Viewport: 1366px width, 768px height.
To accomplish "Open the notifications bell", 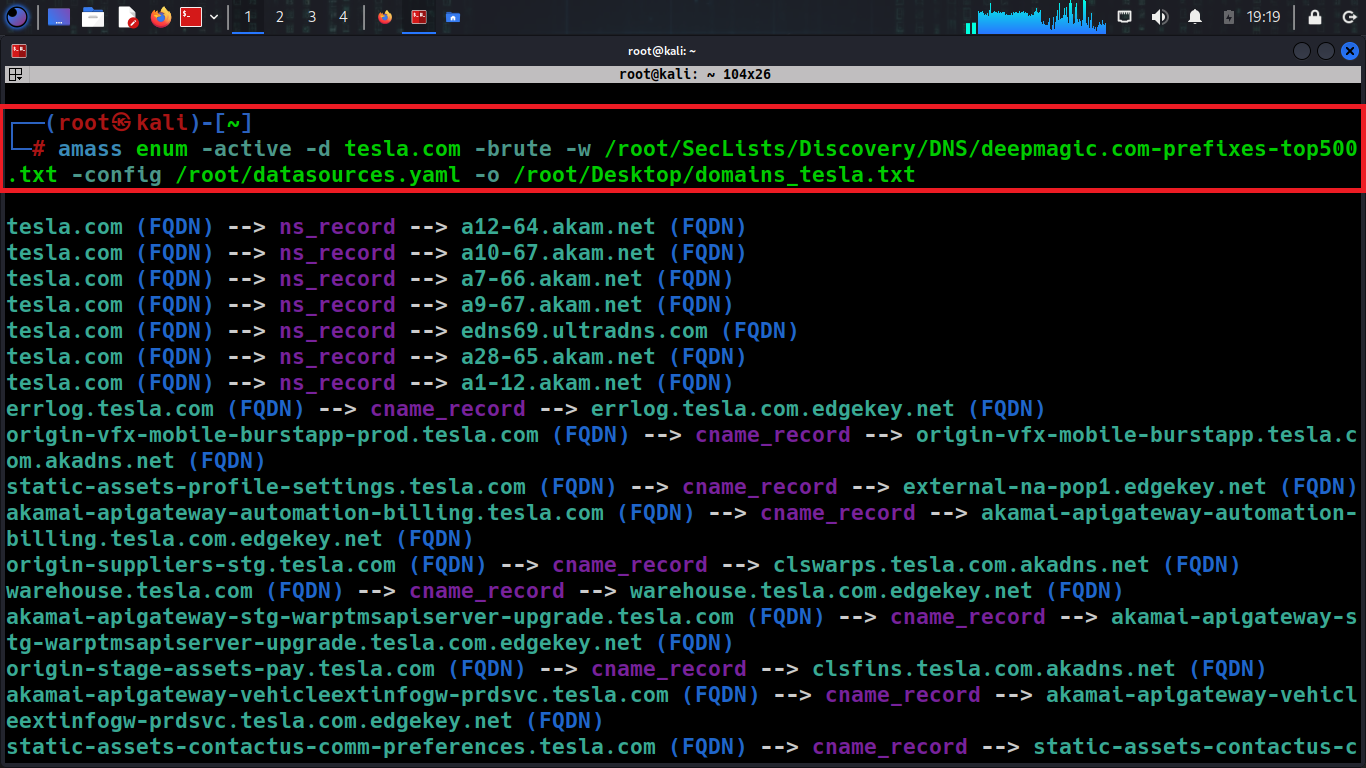I will pos(1195,17).
